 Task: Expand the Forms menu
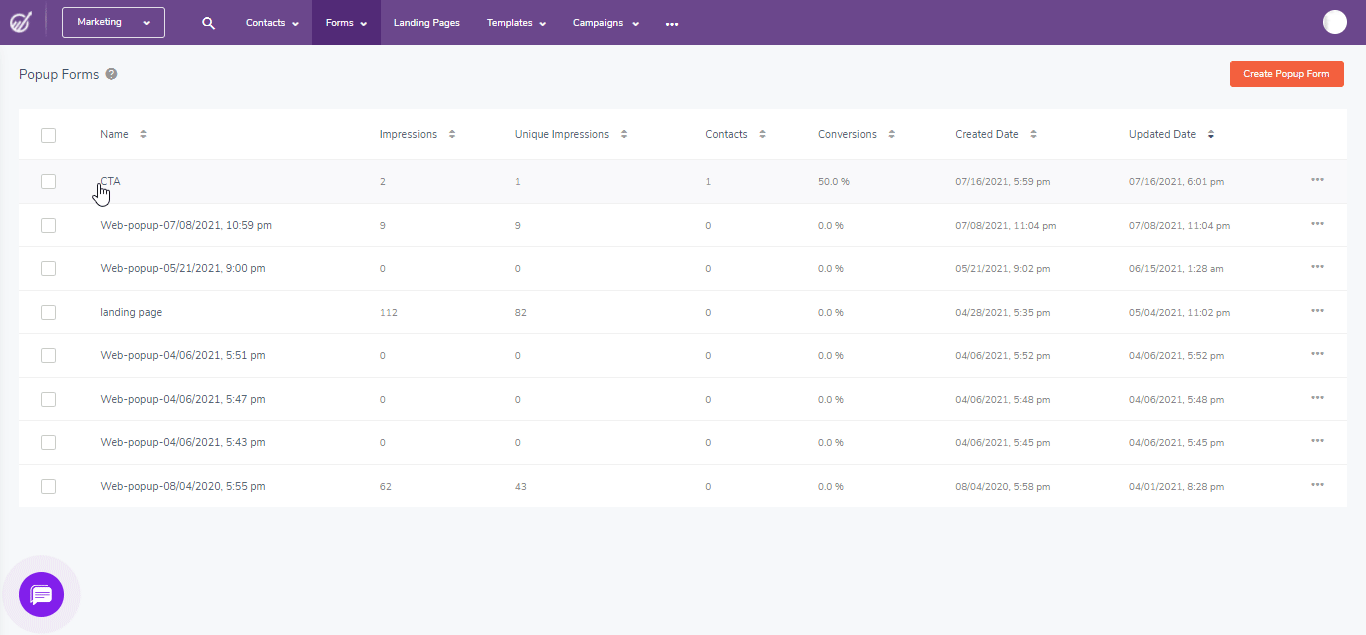click(346, 23)
